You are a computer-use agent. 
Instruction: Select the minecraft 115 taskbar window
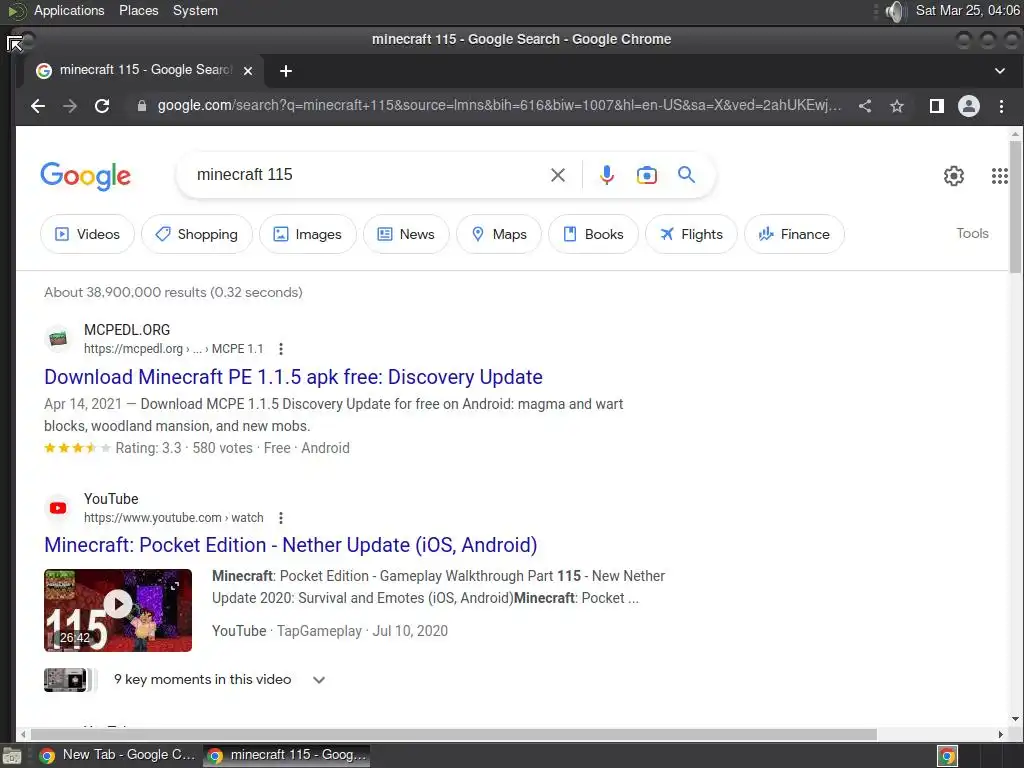(x=286, y=756)
